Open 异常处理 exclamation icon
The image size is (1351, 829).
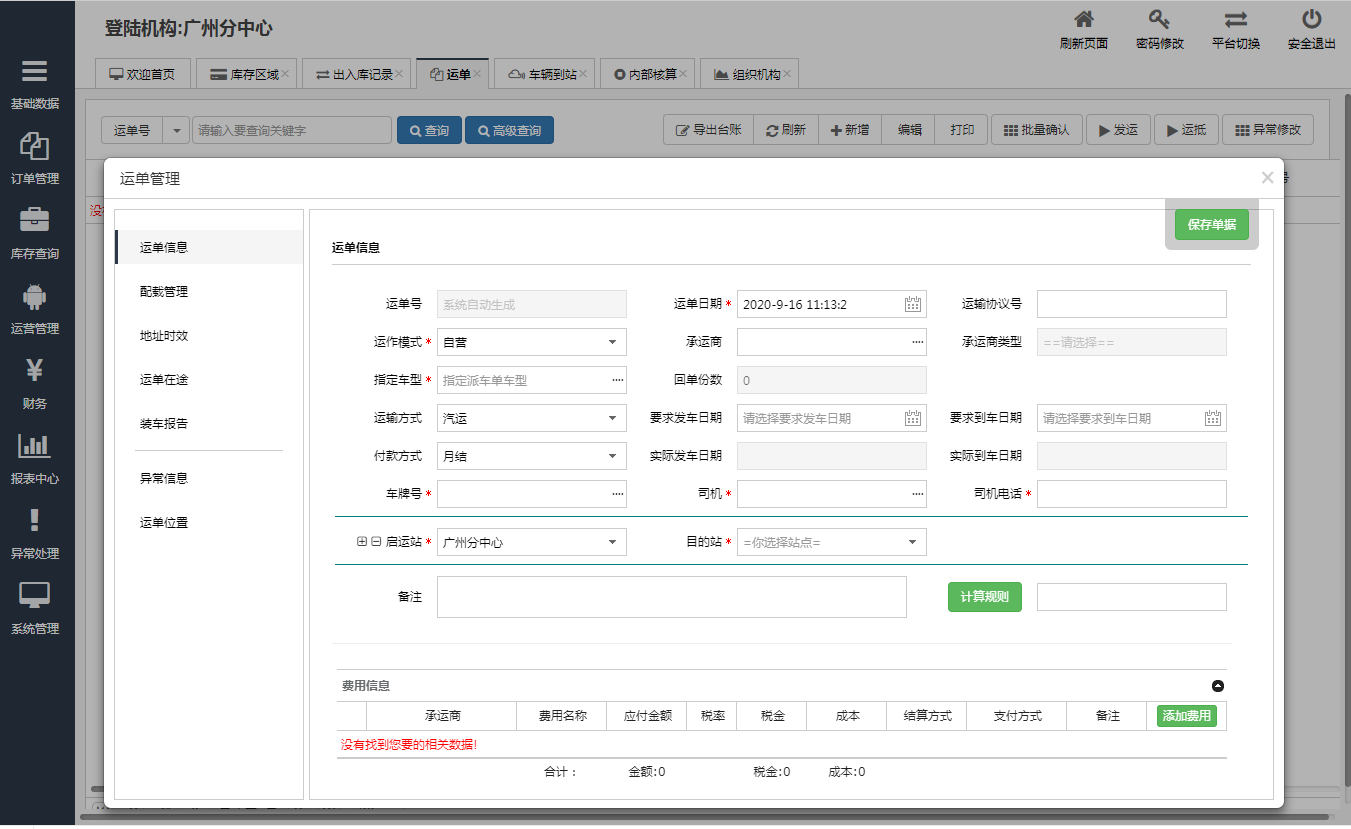34,520
